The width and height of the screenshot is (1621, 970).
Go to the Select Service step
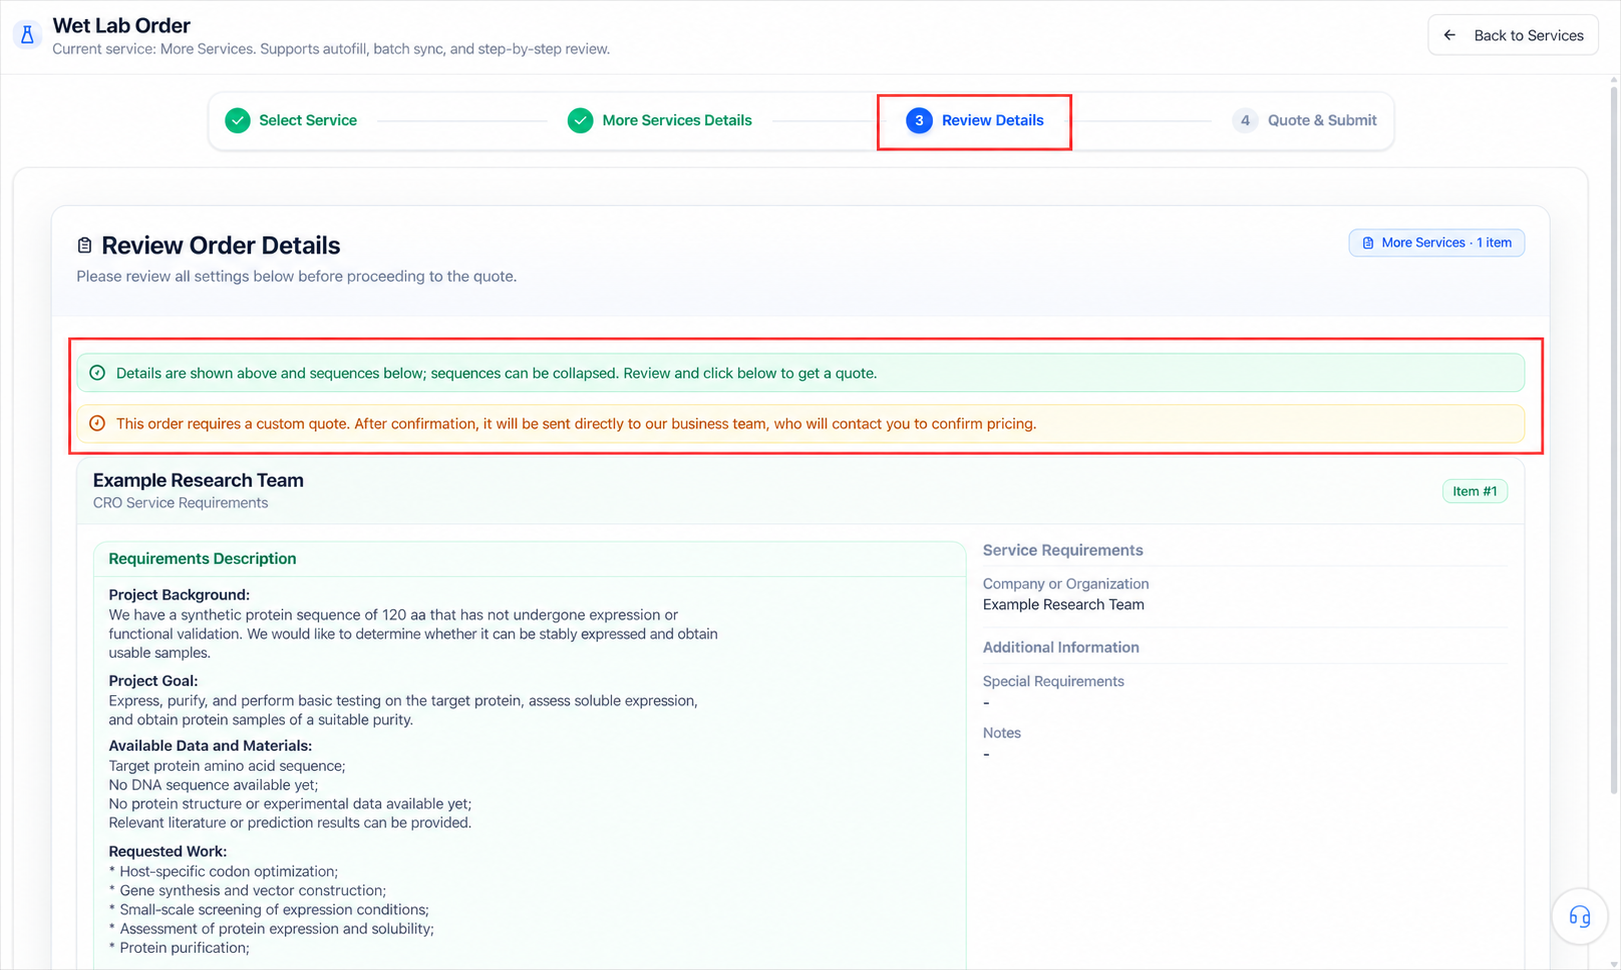point(291,120)
